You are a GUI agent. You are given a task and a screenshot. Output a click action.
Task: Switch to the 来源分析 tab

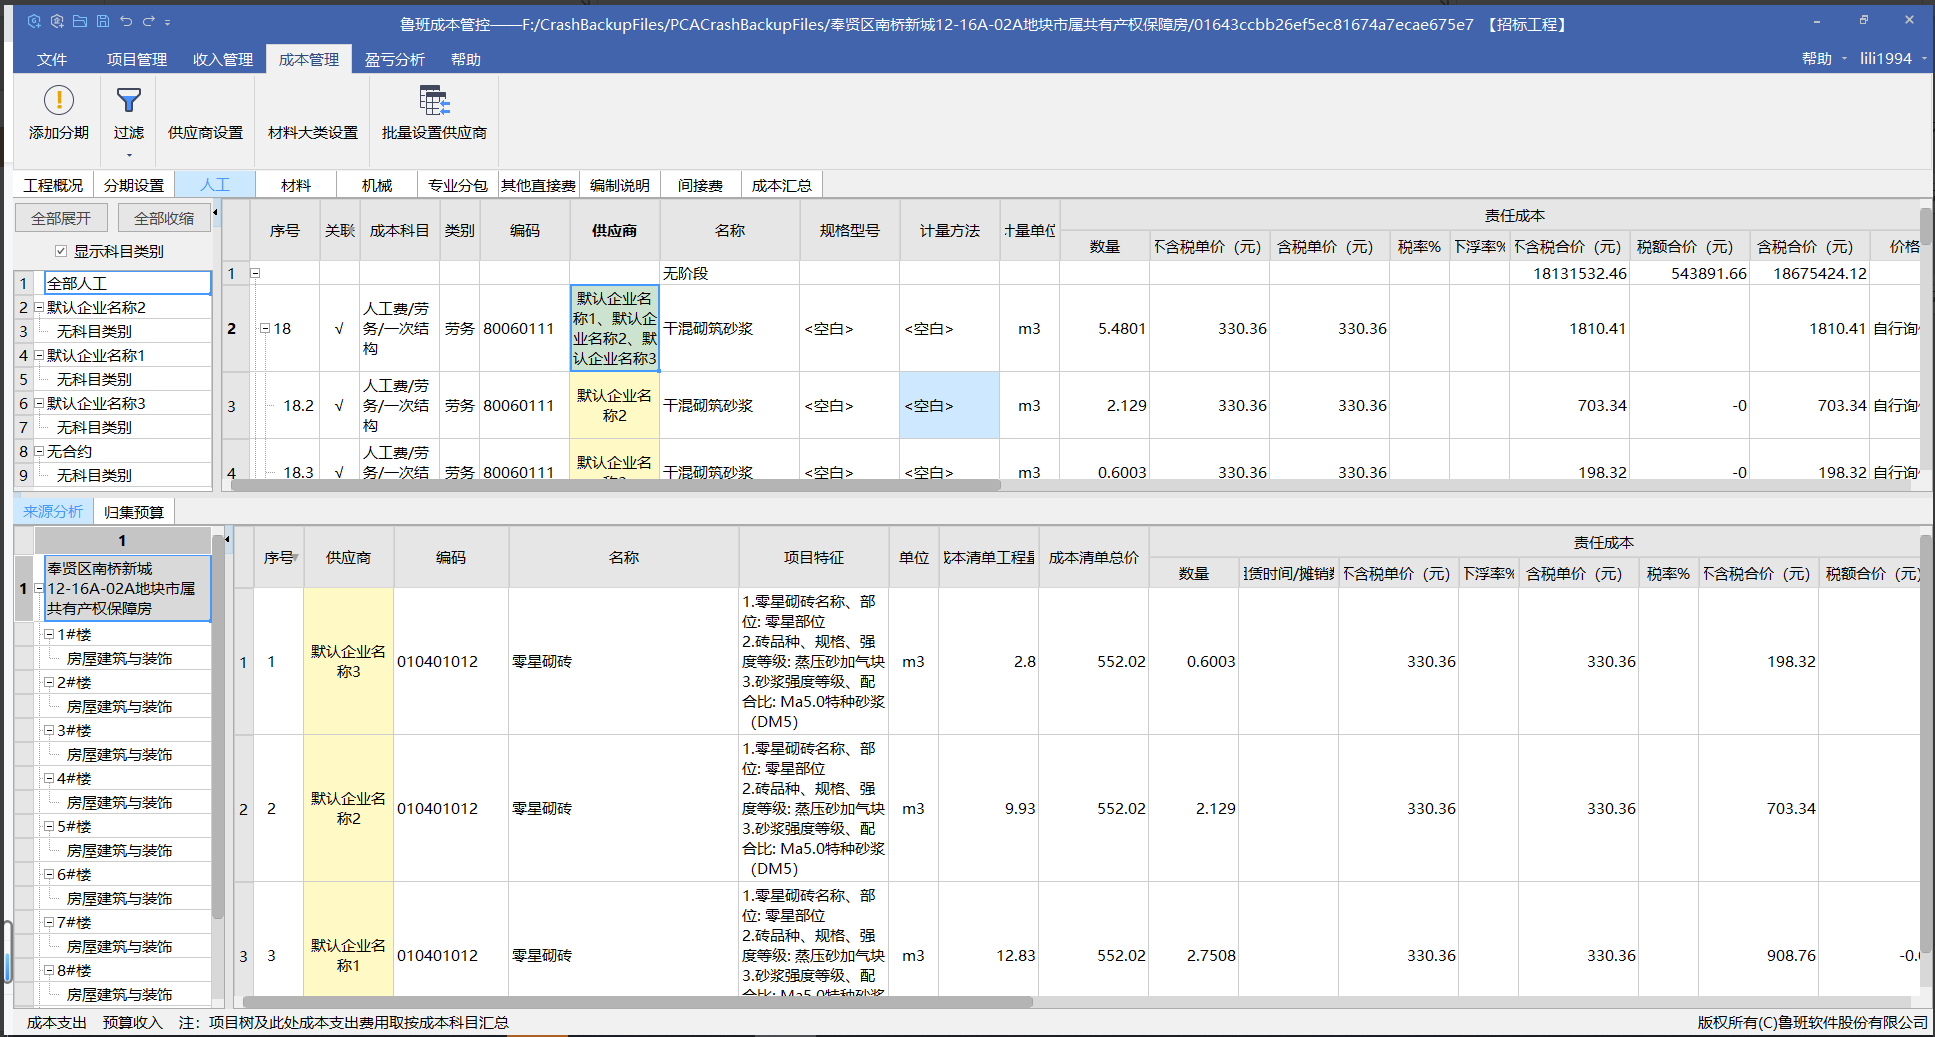54,512
